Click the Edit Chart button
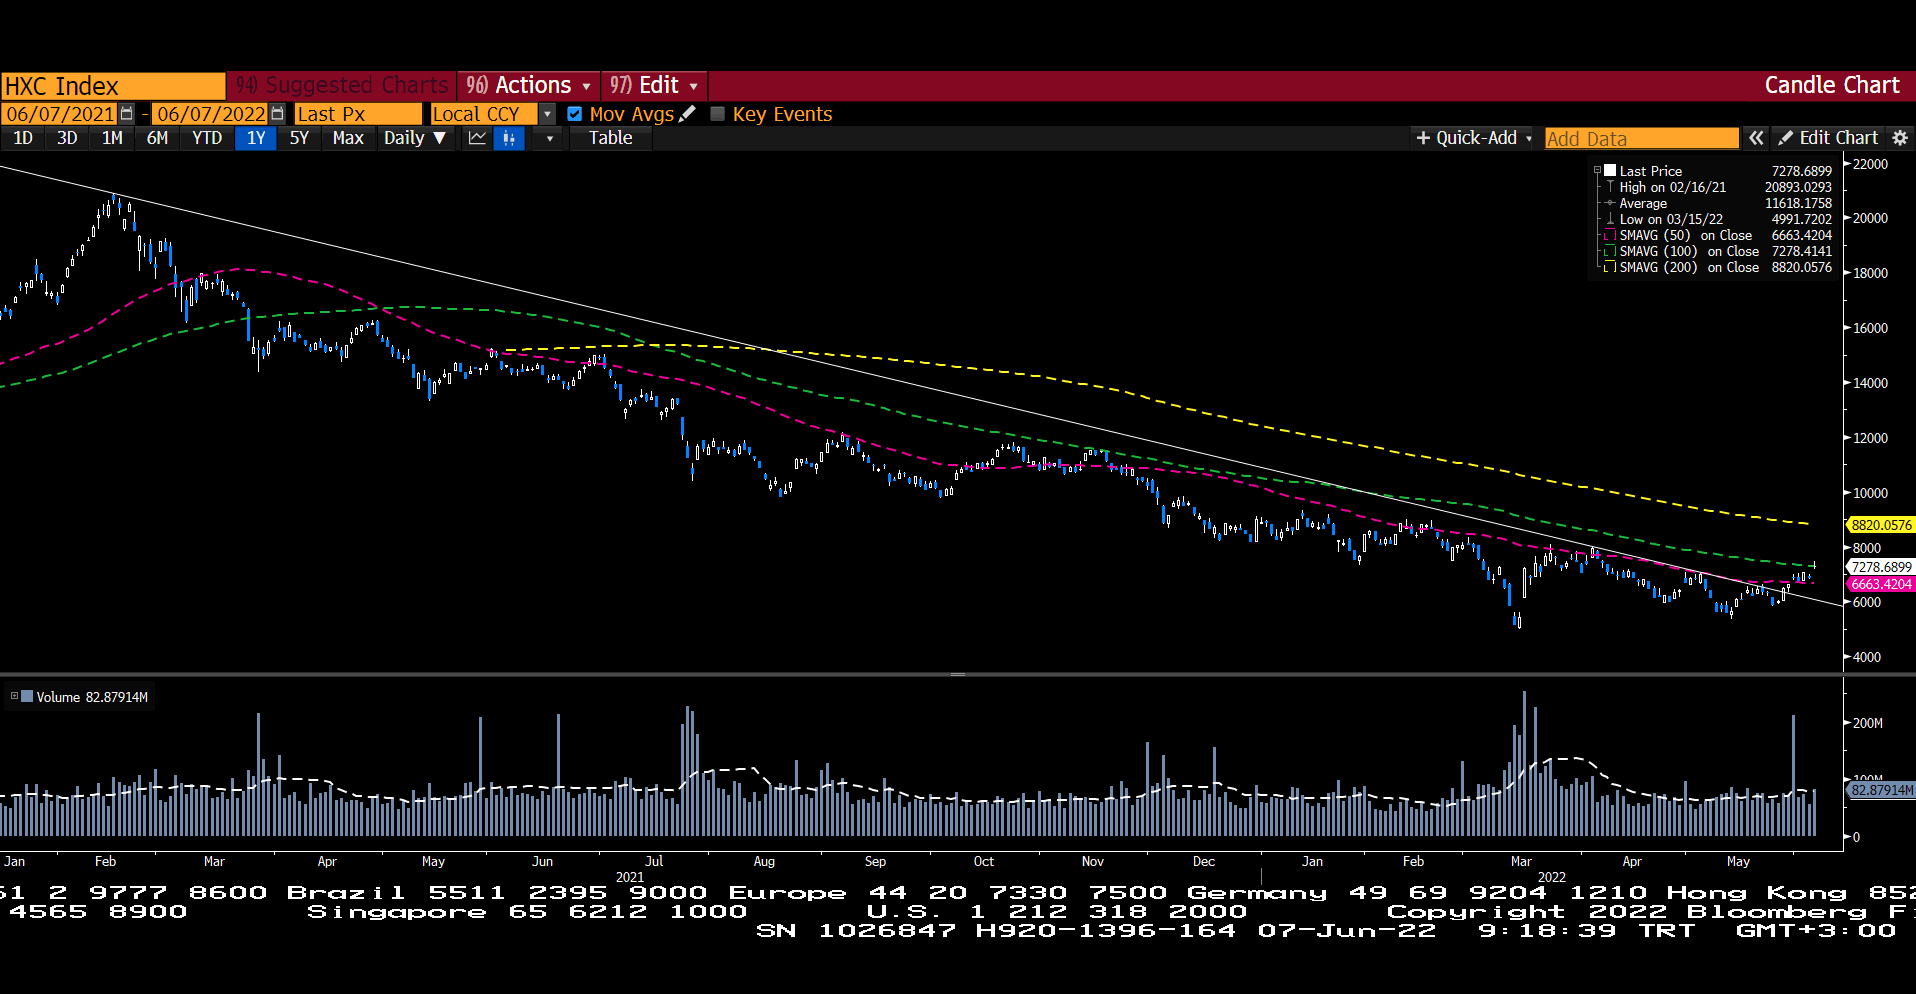The width and height of the screenshot is (1916, 994). pyautogui.click(x=1829, y=138)
